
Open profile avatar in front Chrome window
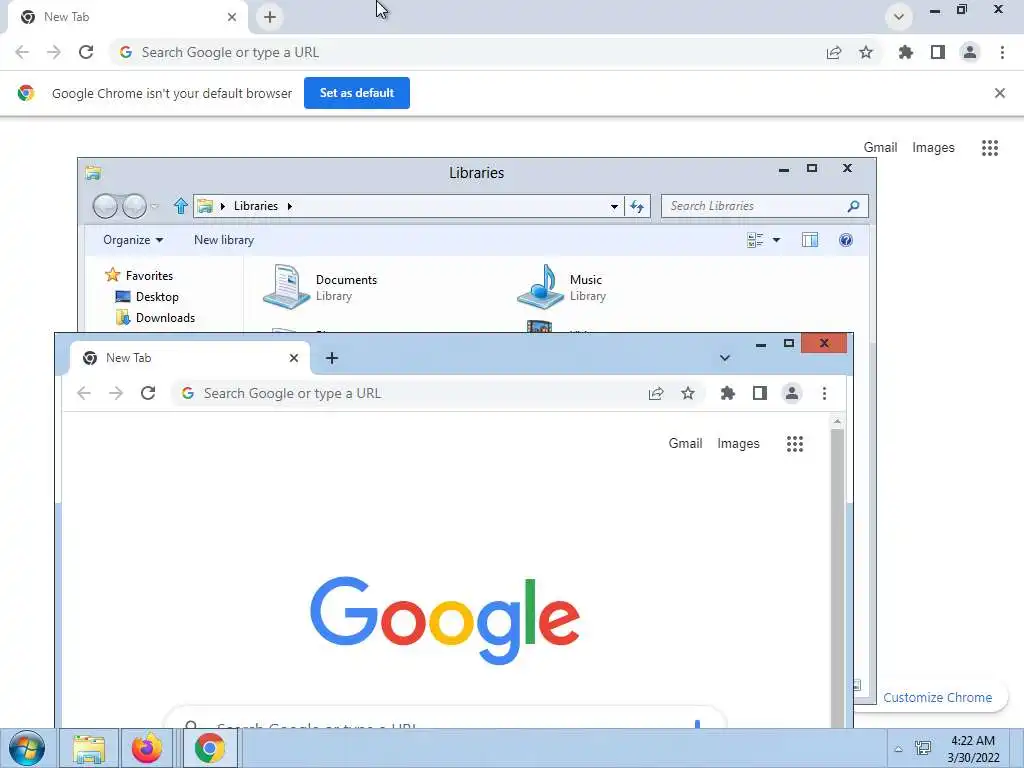point(792,393)
